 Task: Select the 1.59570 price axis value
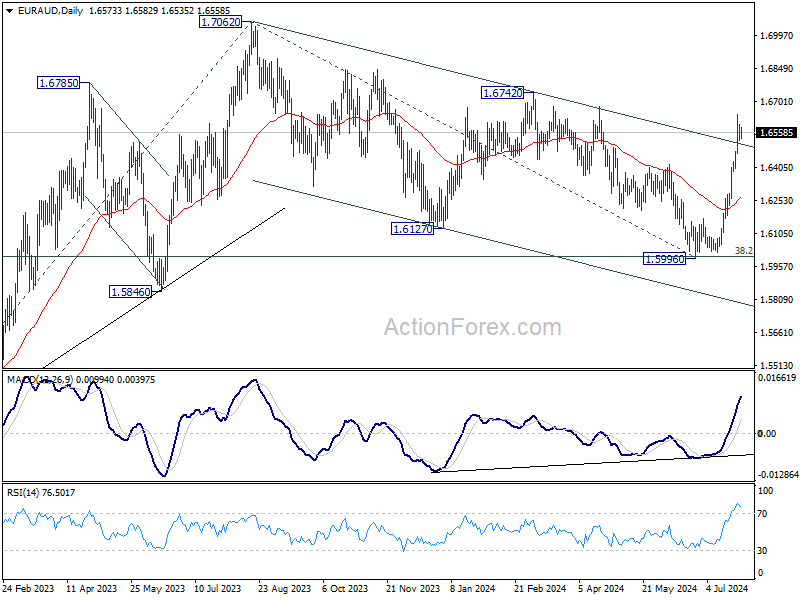(777, 266)
